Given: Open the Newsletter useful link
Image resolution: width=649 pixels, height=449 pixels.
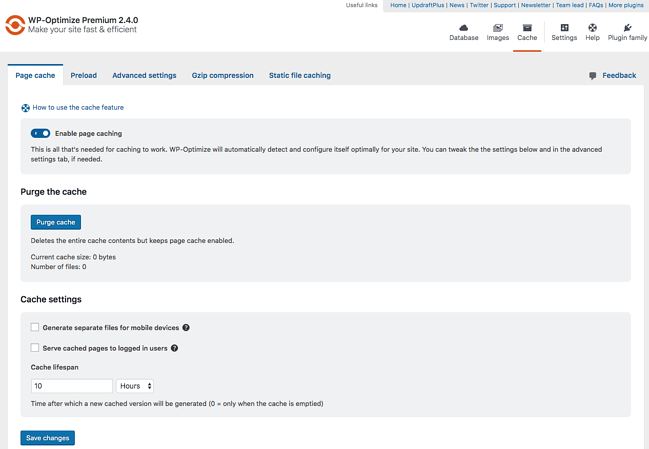Looking at the screenshot, I should pyautogui.click(x=536, y=5).
